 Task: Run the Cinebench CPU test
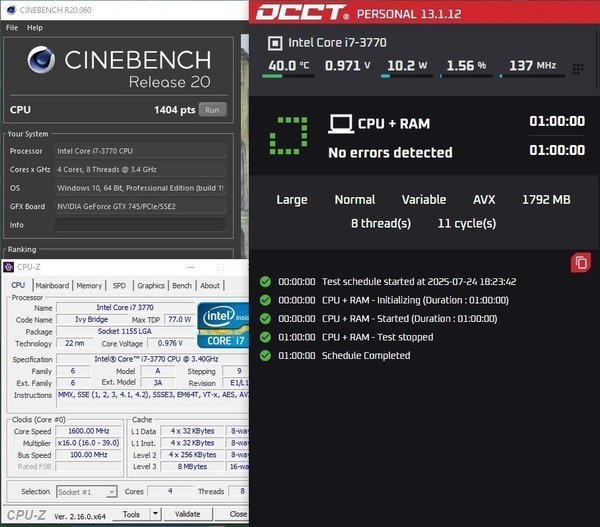point(212,110)
